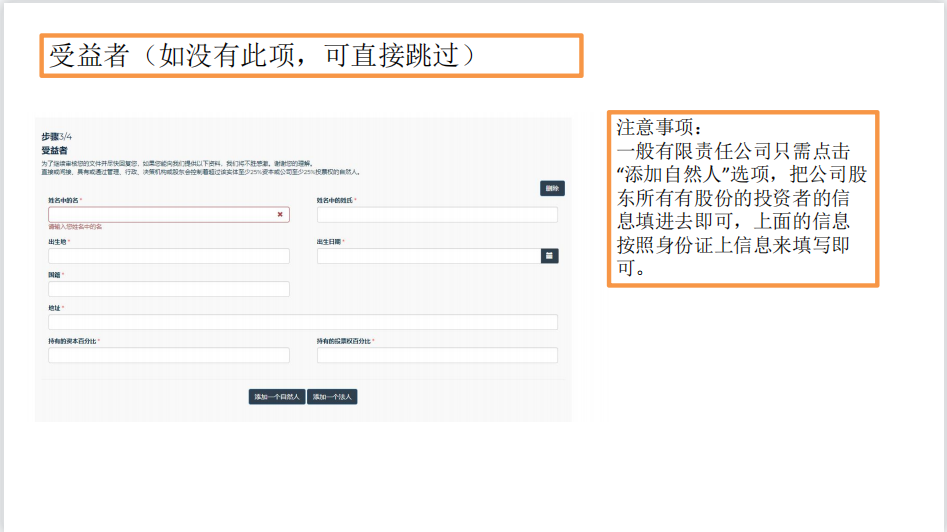
Task: Click the red X icon in 姓名中的名 field
Action: [280, 214]
